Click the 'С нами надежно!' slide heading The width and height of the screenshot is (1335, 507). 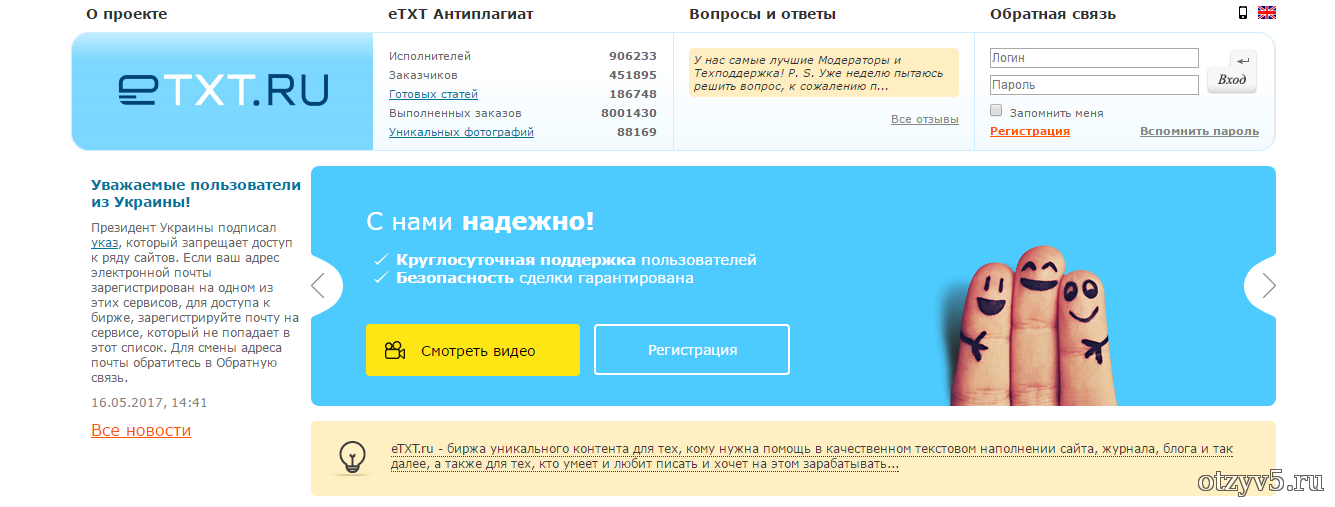[481, 222]
